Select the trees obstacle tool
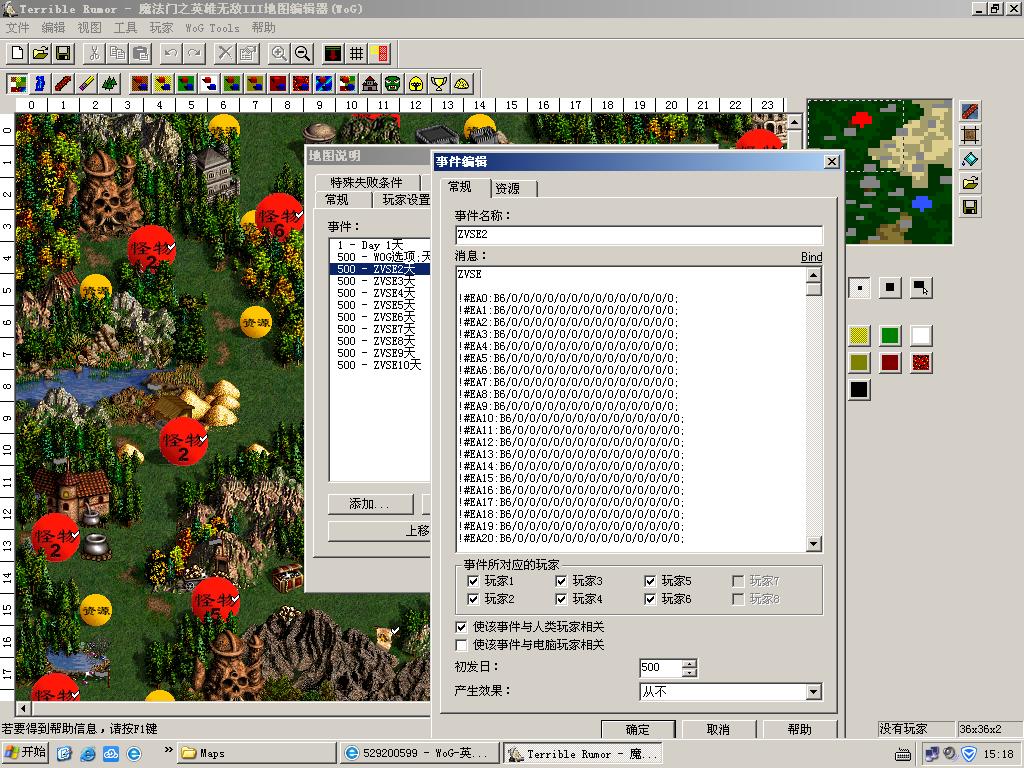The image size is (1024, 768). pos(110,84)
